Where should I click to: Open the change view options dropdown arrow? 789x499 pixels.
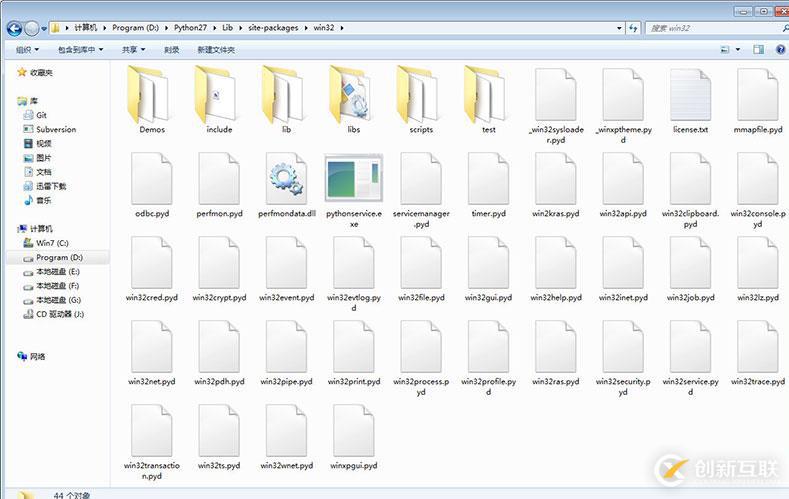tap(738, 49)
